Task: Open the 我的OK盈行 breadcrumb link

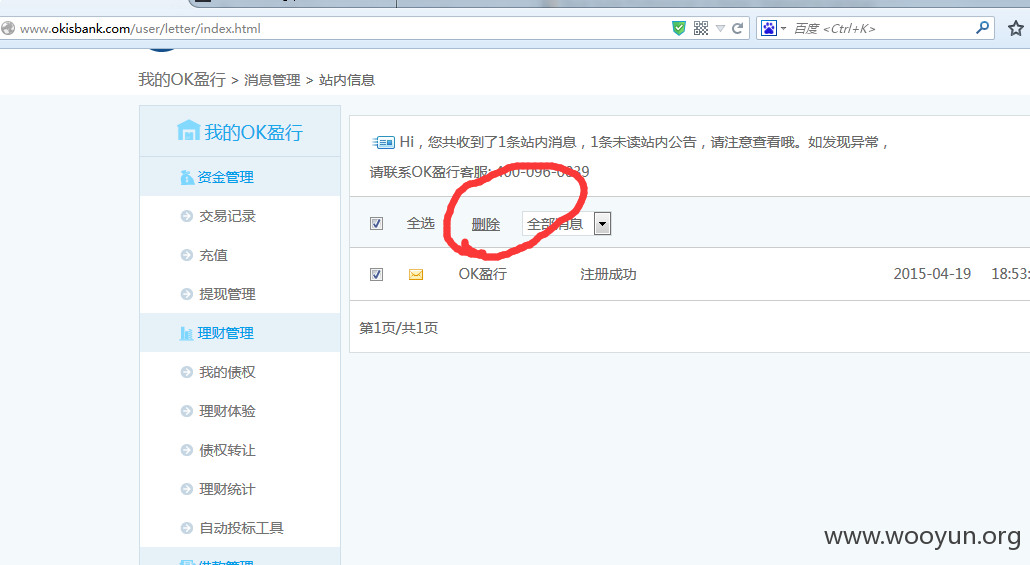Action: (x=182, y=79)
